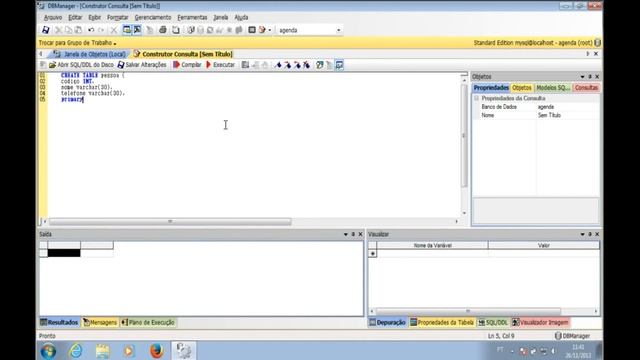640x360 pixels.
Task: Switch to Plano de Execução tab
Action: click(x=148, y=322)
